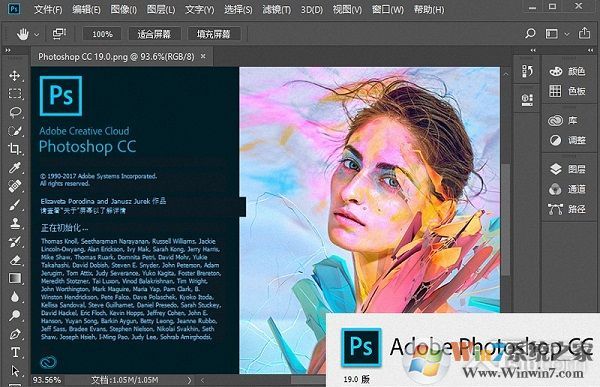Image resolution: width=600 pixels, height=387 pixels.
Task: Close the Photoshop CC 19.0.png tab
Action: click(203, 56)
